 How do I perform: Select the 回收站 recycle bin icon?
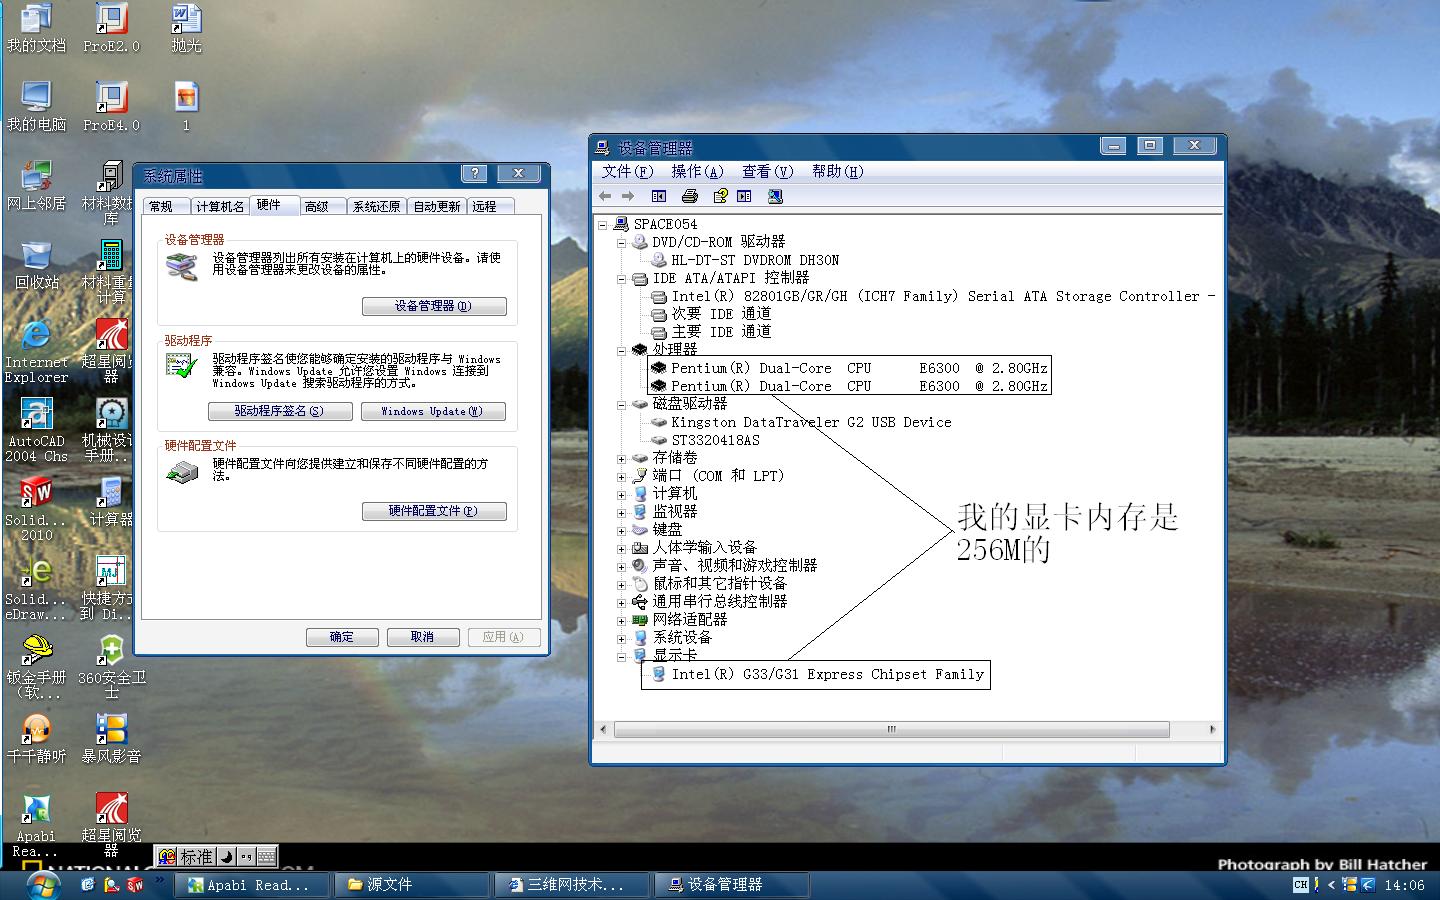pyautogui.click(x=36, y=265)
